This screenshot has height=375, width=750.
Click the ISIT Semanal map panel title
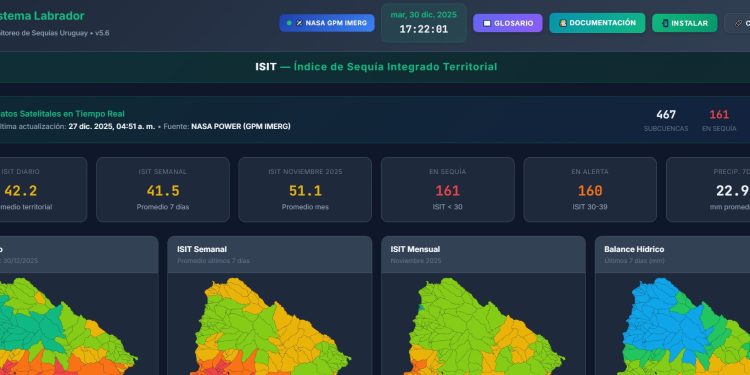(x=202, y=249)
